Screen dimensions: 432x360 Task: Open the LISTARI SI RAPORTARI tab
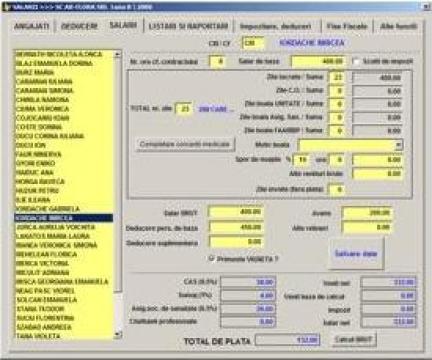click(x=188, y=26)
